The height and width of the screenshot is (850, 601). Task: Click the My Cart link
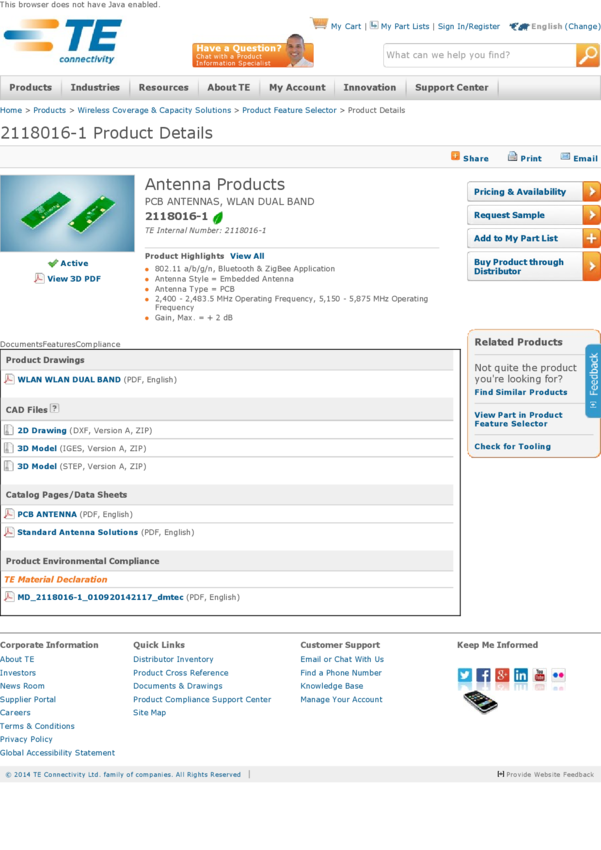tap(346, 26)
